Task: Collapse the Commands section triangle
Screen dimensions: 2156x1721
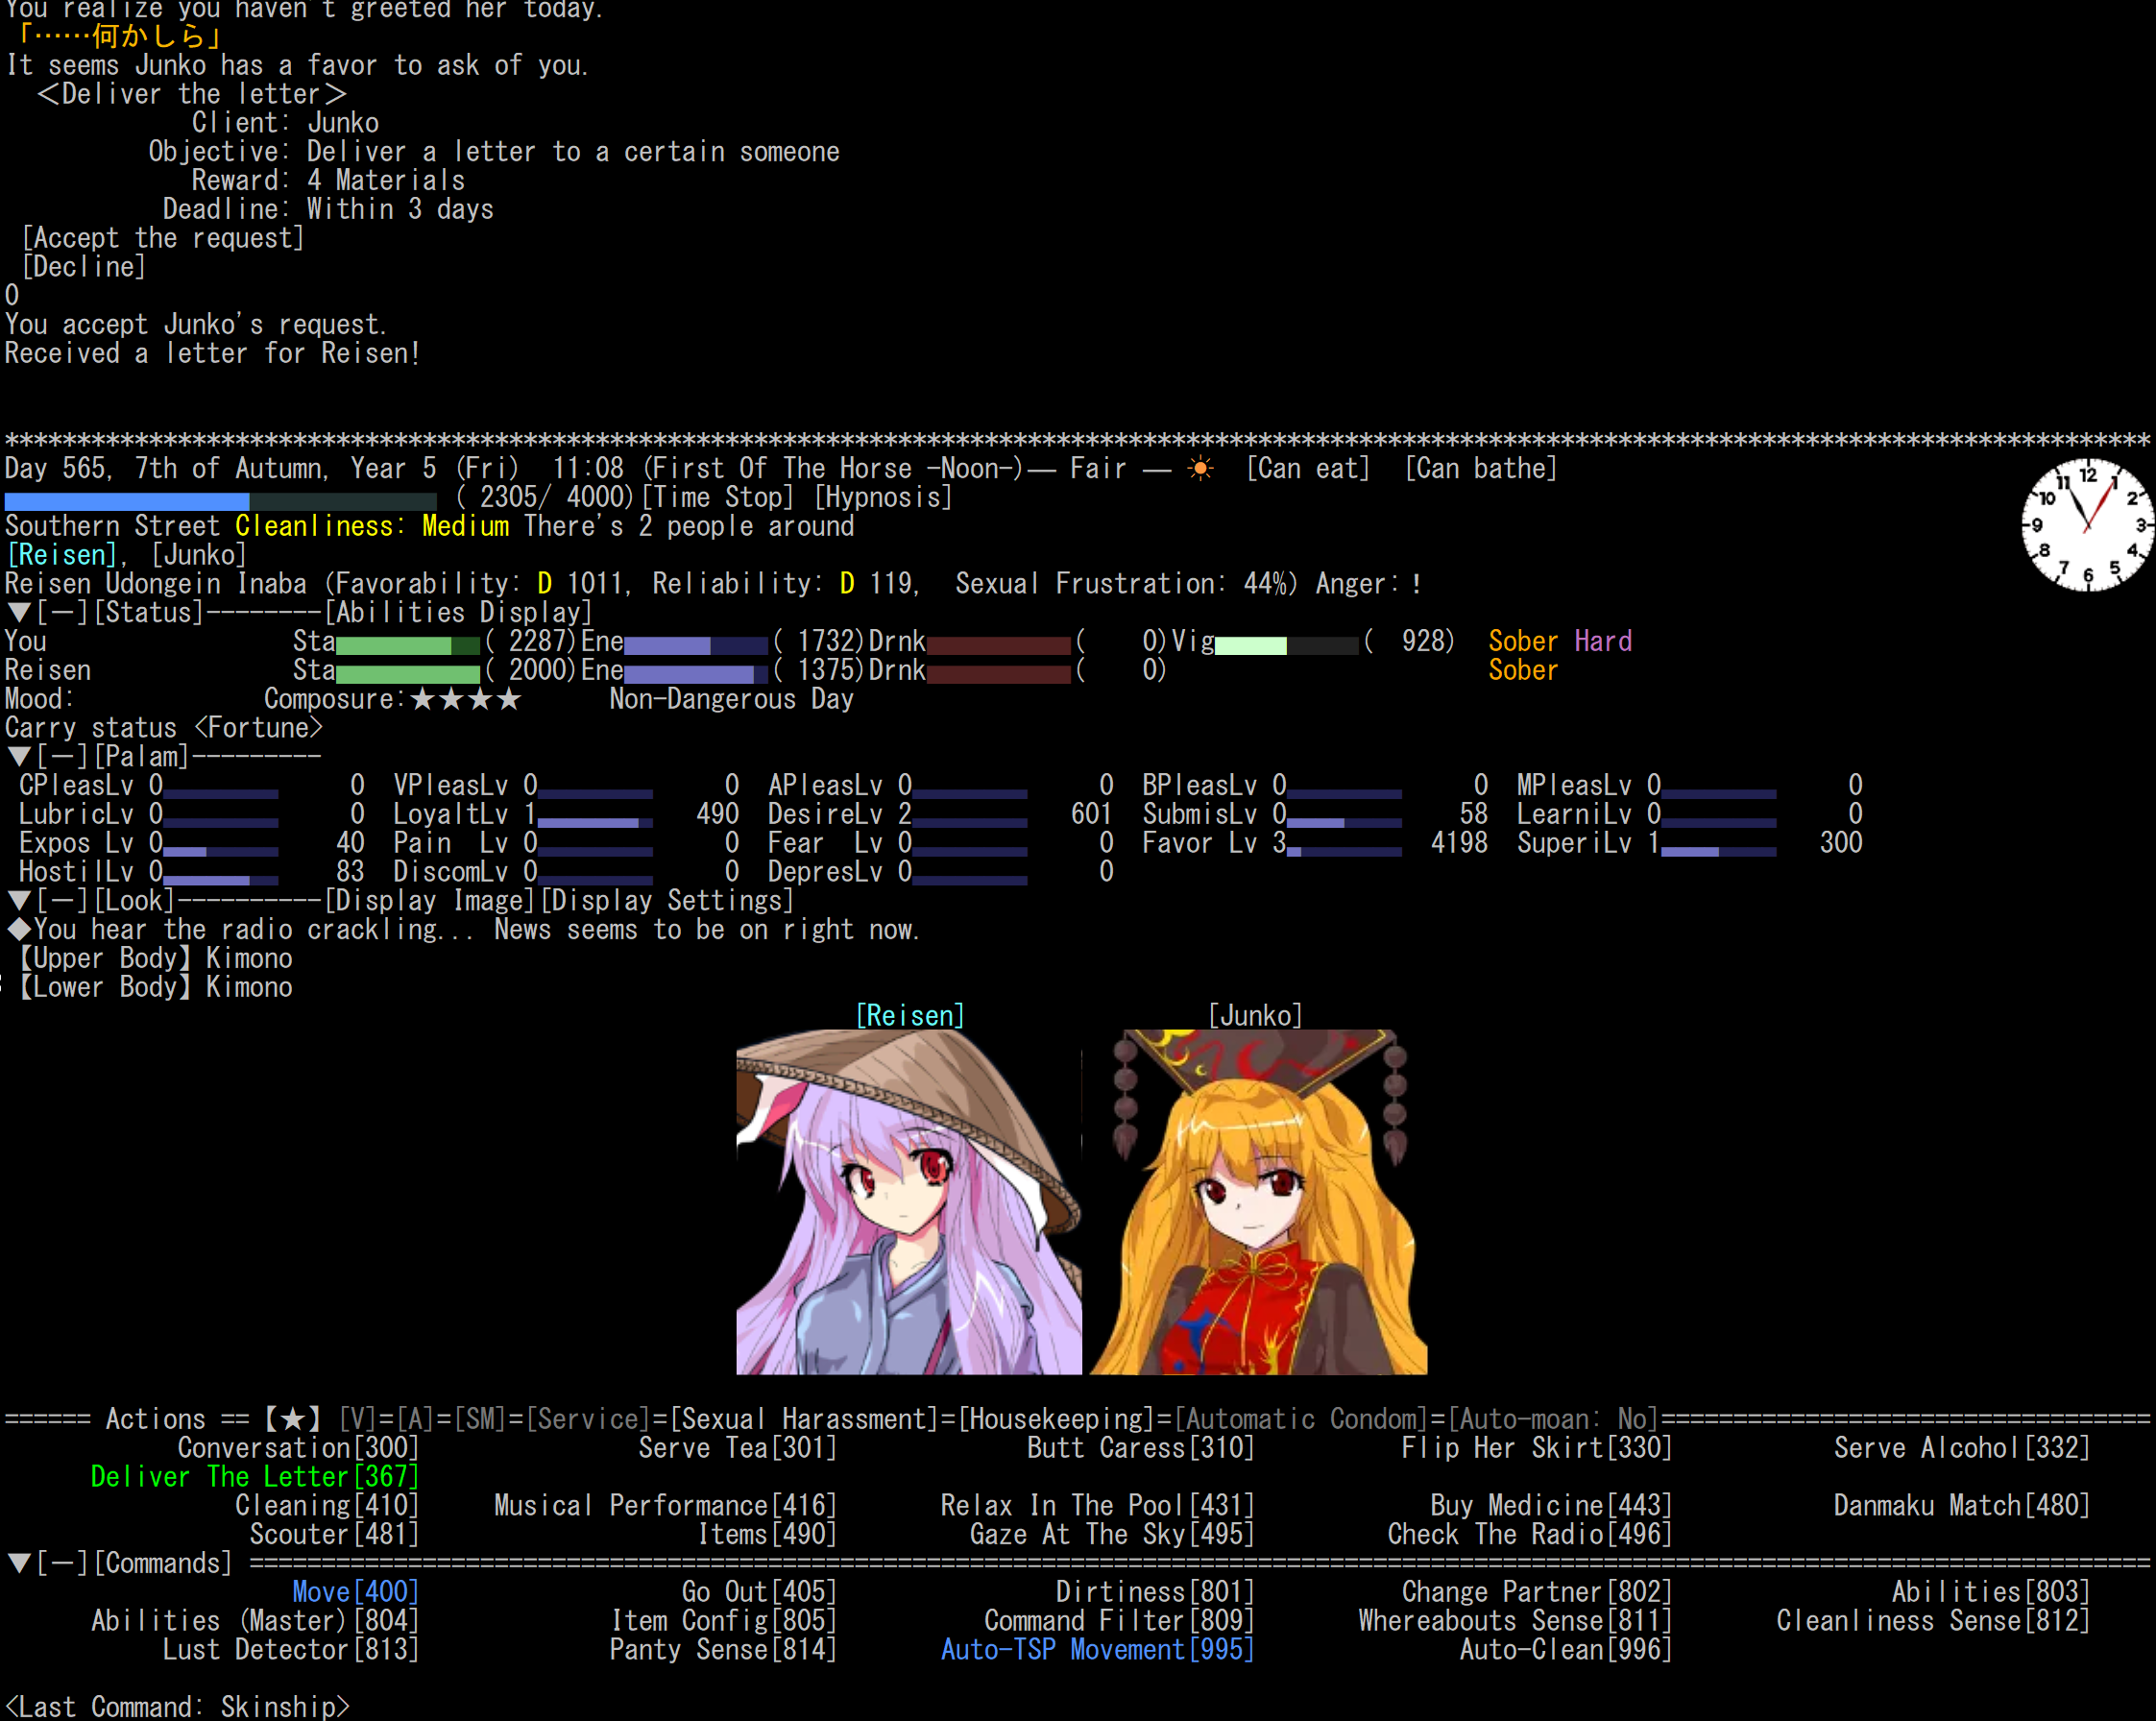Action: coord(18,1563)
